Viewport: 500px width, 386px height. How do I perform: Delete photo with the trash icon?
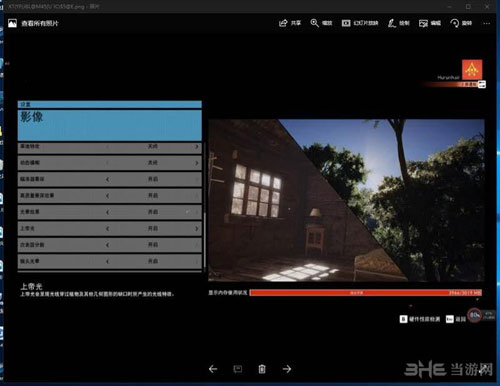pyautogui.click(x=262, y=369)
